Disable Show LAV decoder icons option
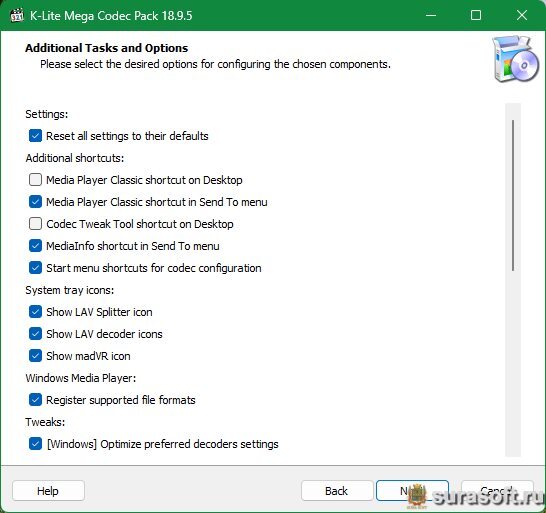 click(36, 334)
